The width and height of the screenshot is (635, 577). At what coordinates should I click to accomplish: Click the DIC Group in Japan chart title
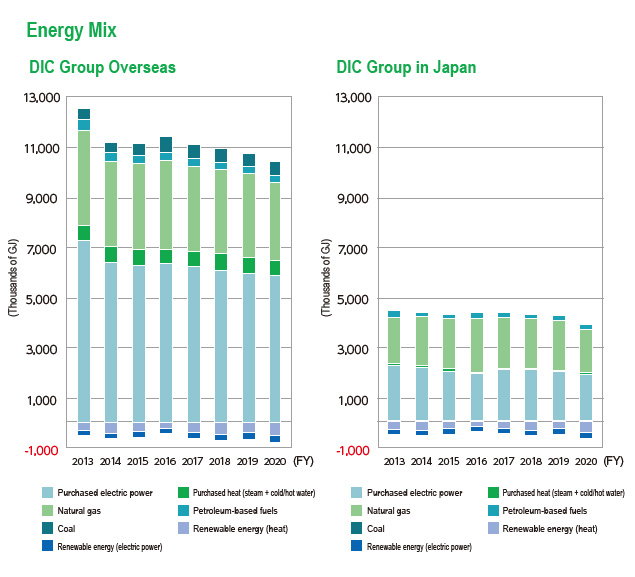406,67
